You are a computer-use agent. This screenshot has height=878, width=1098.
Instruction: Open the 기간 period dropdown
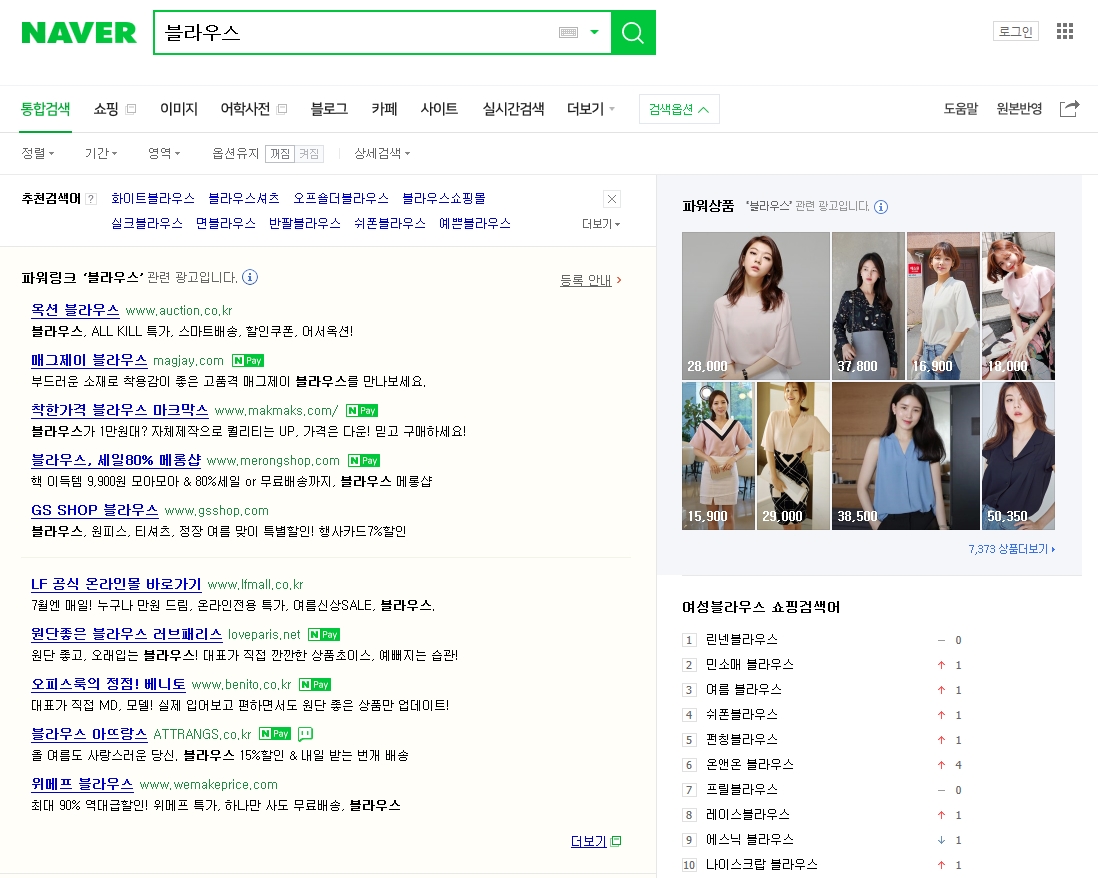click(101, 154)
